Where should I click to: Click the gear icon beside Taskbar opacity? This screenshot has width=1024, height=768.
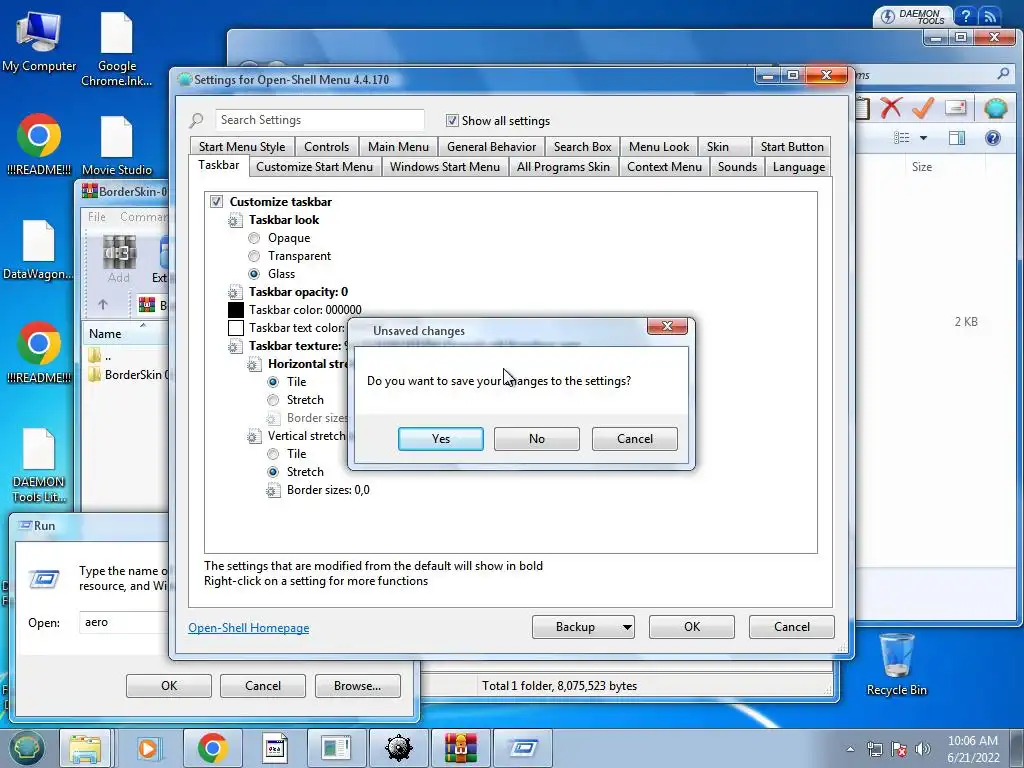234,293
